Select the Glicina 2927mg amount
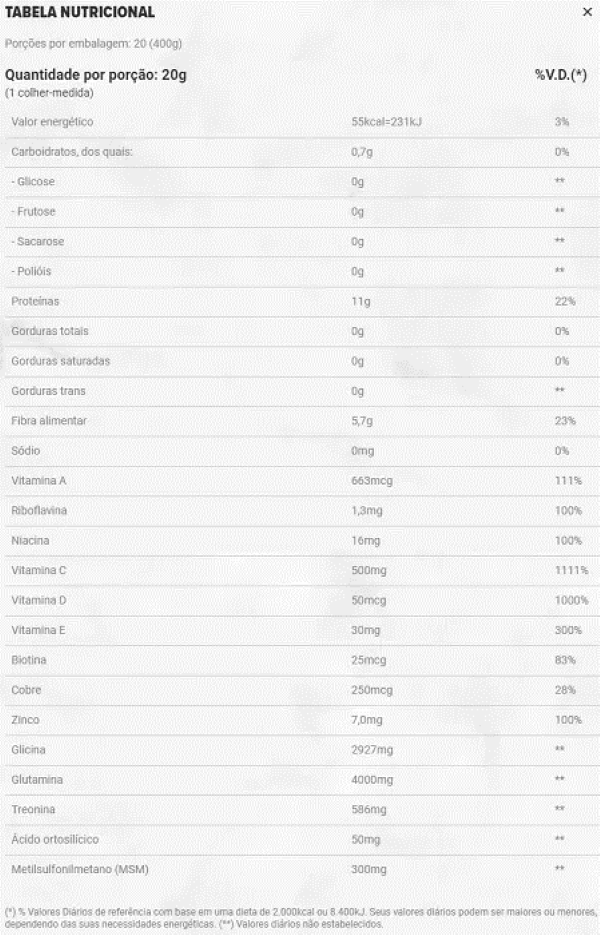This screenshot has width=600, height=935. click(372, 750)
